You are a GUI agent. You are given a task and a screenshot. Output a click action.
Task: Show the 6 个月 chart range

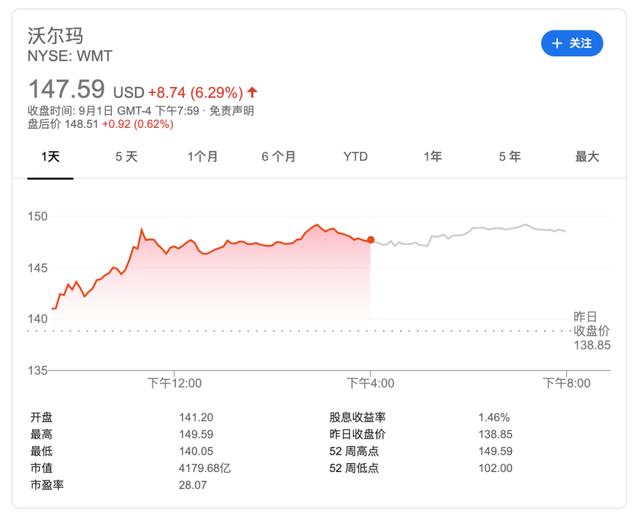coord(278,157)
